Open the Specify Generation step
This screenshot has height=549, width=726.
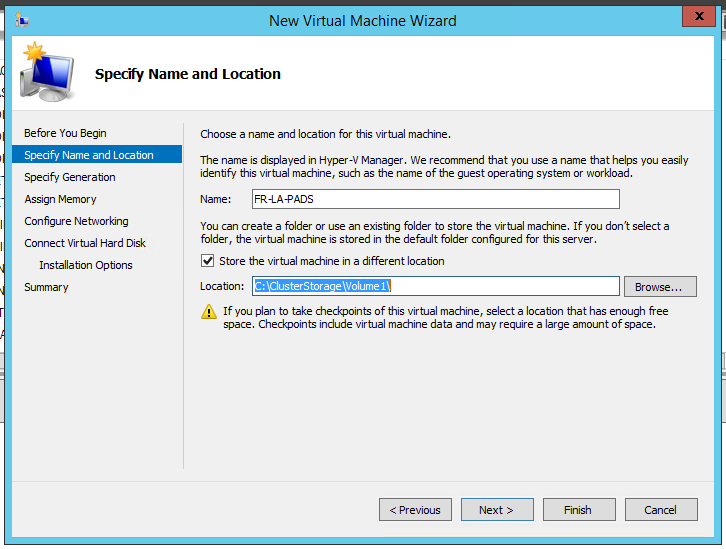pyautogui.click(x=70, y=177)
